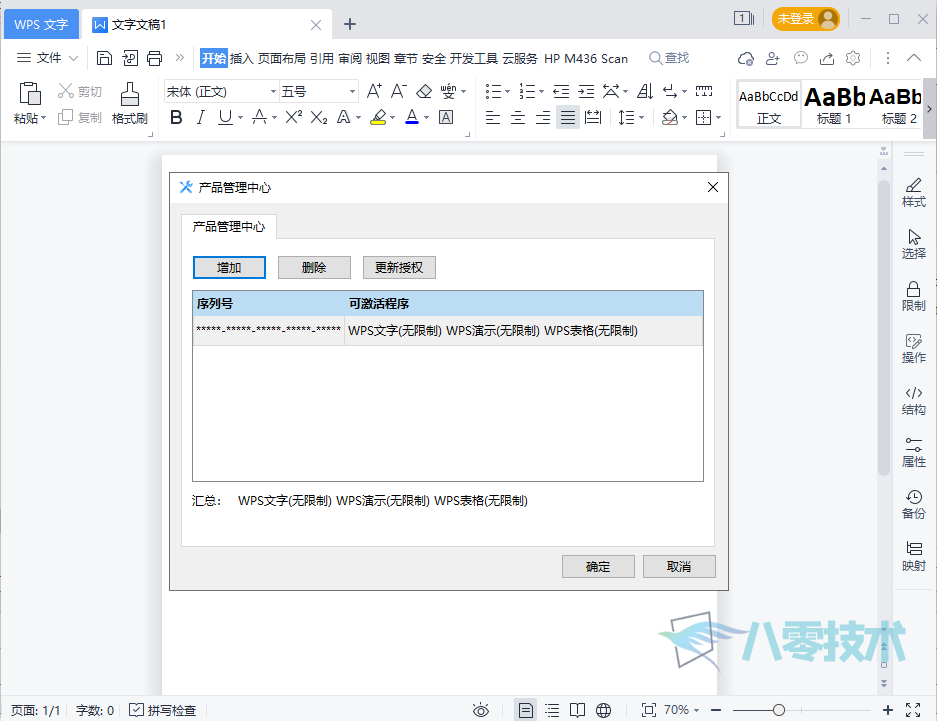Switch to the 插入 ribbon tab
The height and width of the screenshot is (721, 937).
tap(241, 58)
